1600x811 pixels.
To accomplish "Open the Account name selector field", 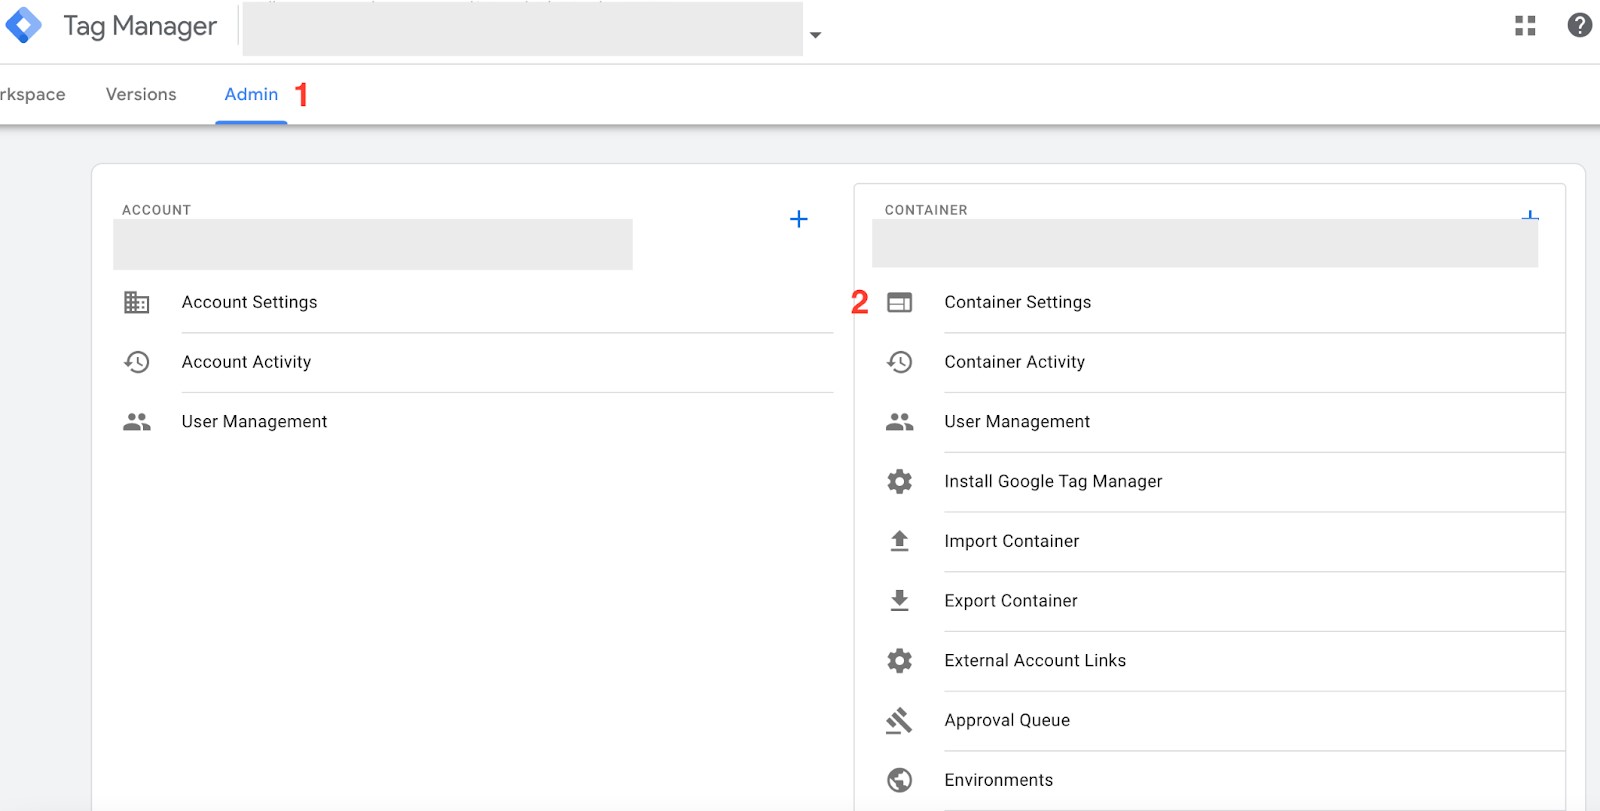I will point(372,244).
